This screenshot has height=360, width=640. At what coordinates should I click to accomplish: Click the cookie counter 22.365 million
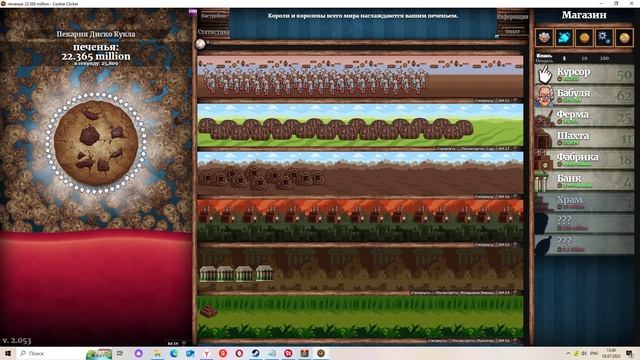(96, 56)
